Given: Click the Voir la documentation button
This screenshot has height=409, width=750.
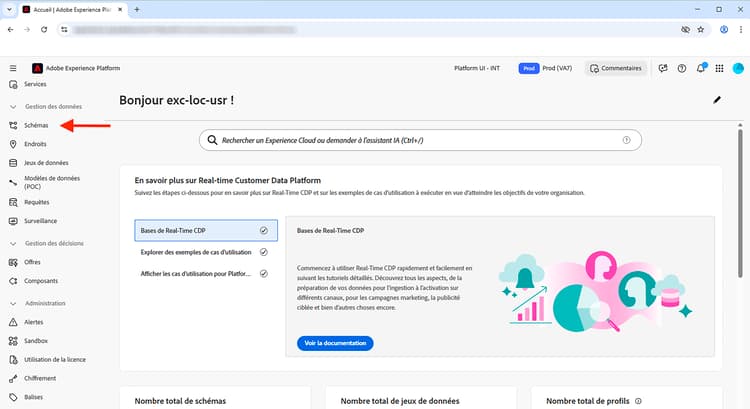Looking at the screenshot, I should coord(335,343).
